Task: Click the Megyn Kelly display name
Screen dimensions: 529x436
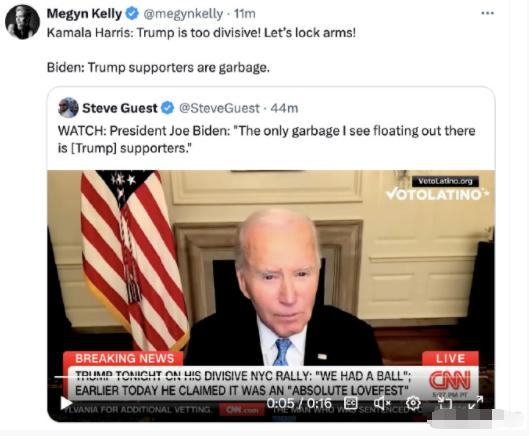Action: click(x=84, y=14)
